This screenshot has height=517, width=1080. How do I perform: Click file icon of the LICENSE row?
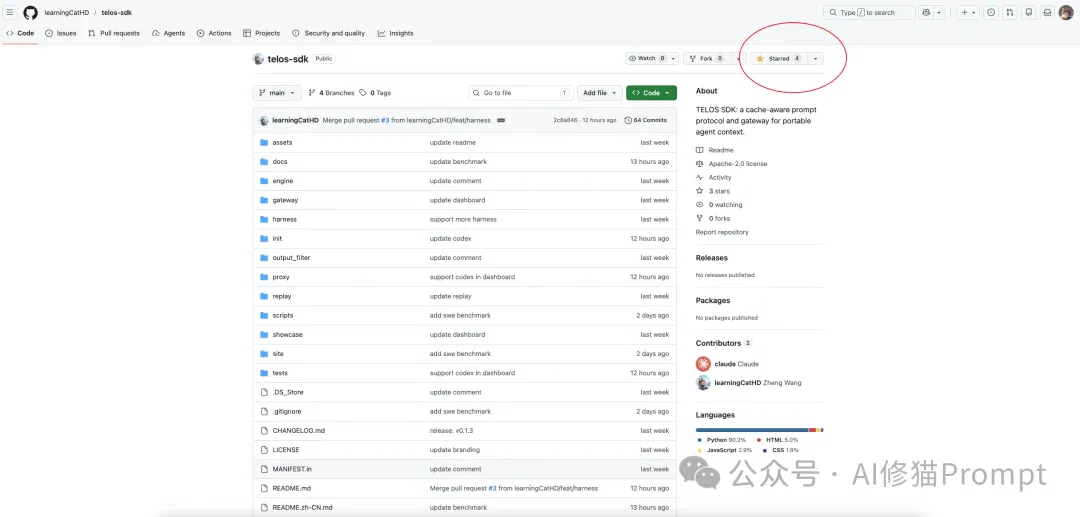(x=264, y=450)
